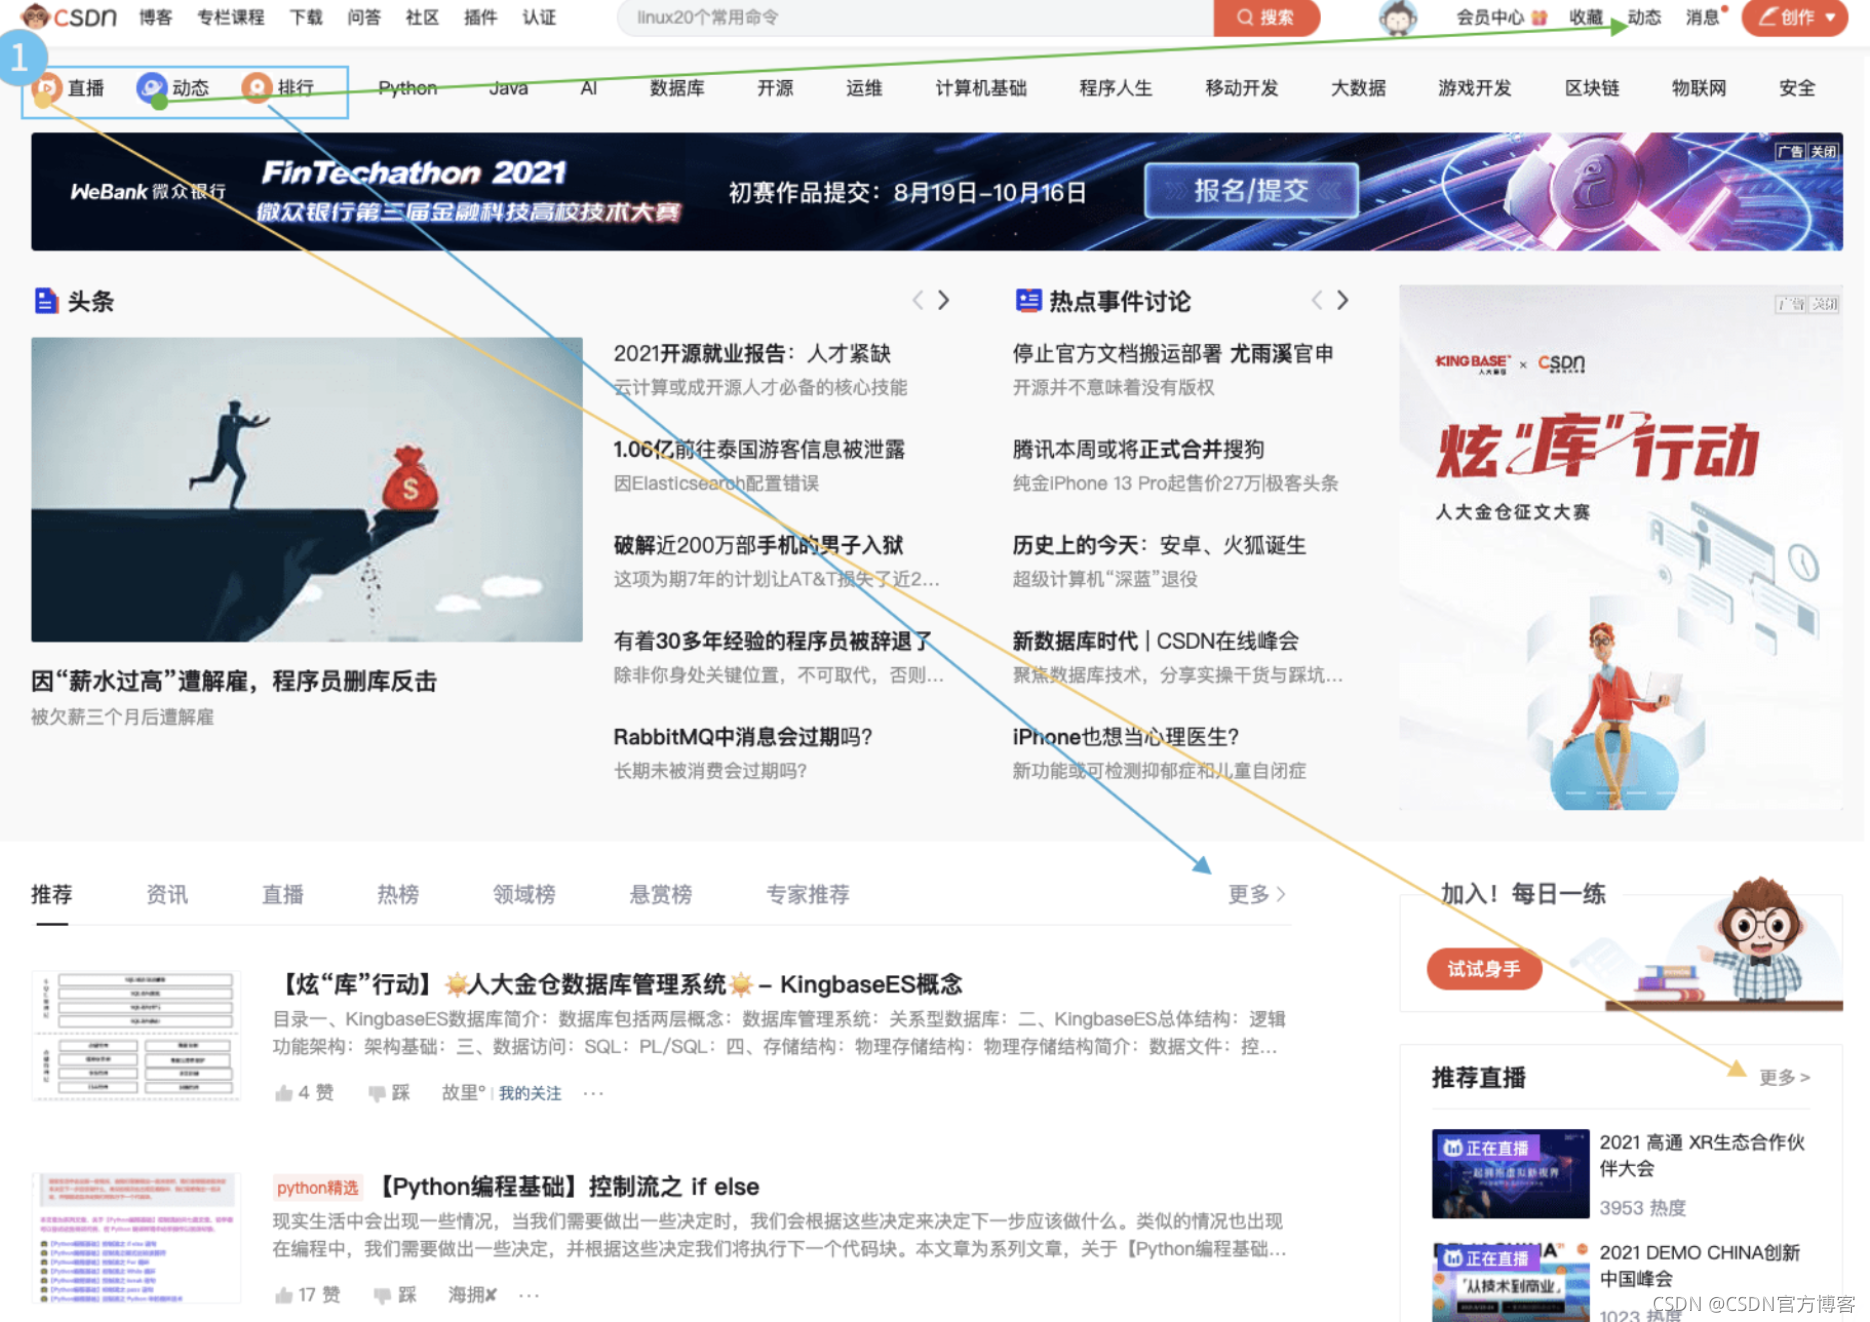
Task: Click the thumbs-down 踩 icon on the KingbaseES article
Action: [377, 1093]
